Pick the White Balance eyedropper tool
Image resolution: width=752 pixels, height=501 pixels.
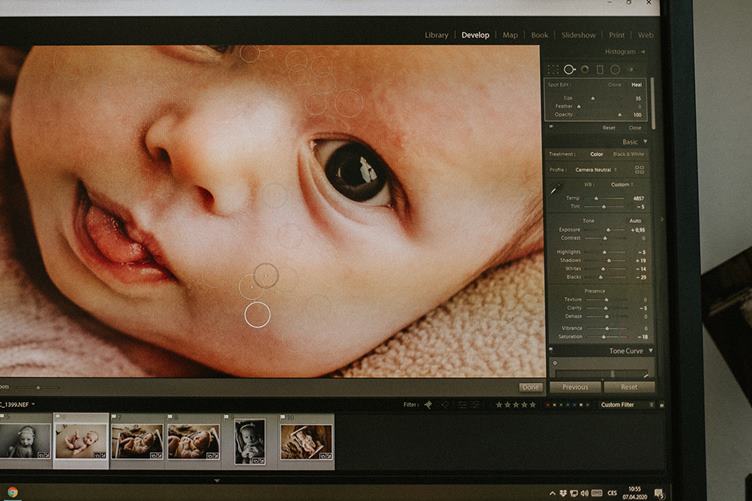tap(555, 190)
